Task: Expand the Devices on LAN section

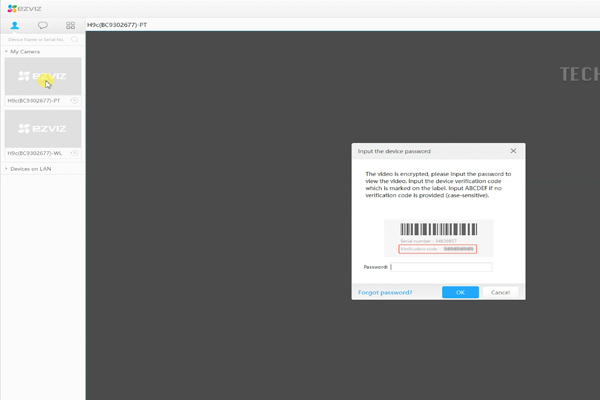Action: click(5, 169)
